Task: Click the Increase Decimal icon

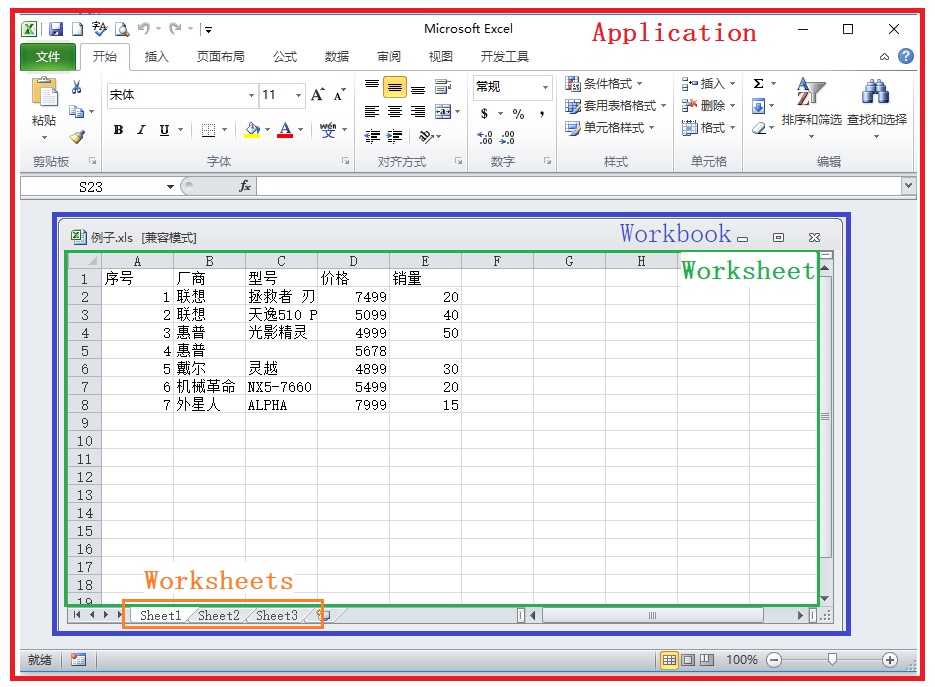Action: 485,138
